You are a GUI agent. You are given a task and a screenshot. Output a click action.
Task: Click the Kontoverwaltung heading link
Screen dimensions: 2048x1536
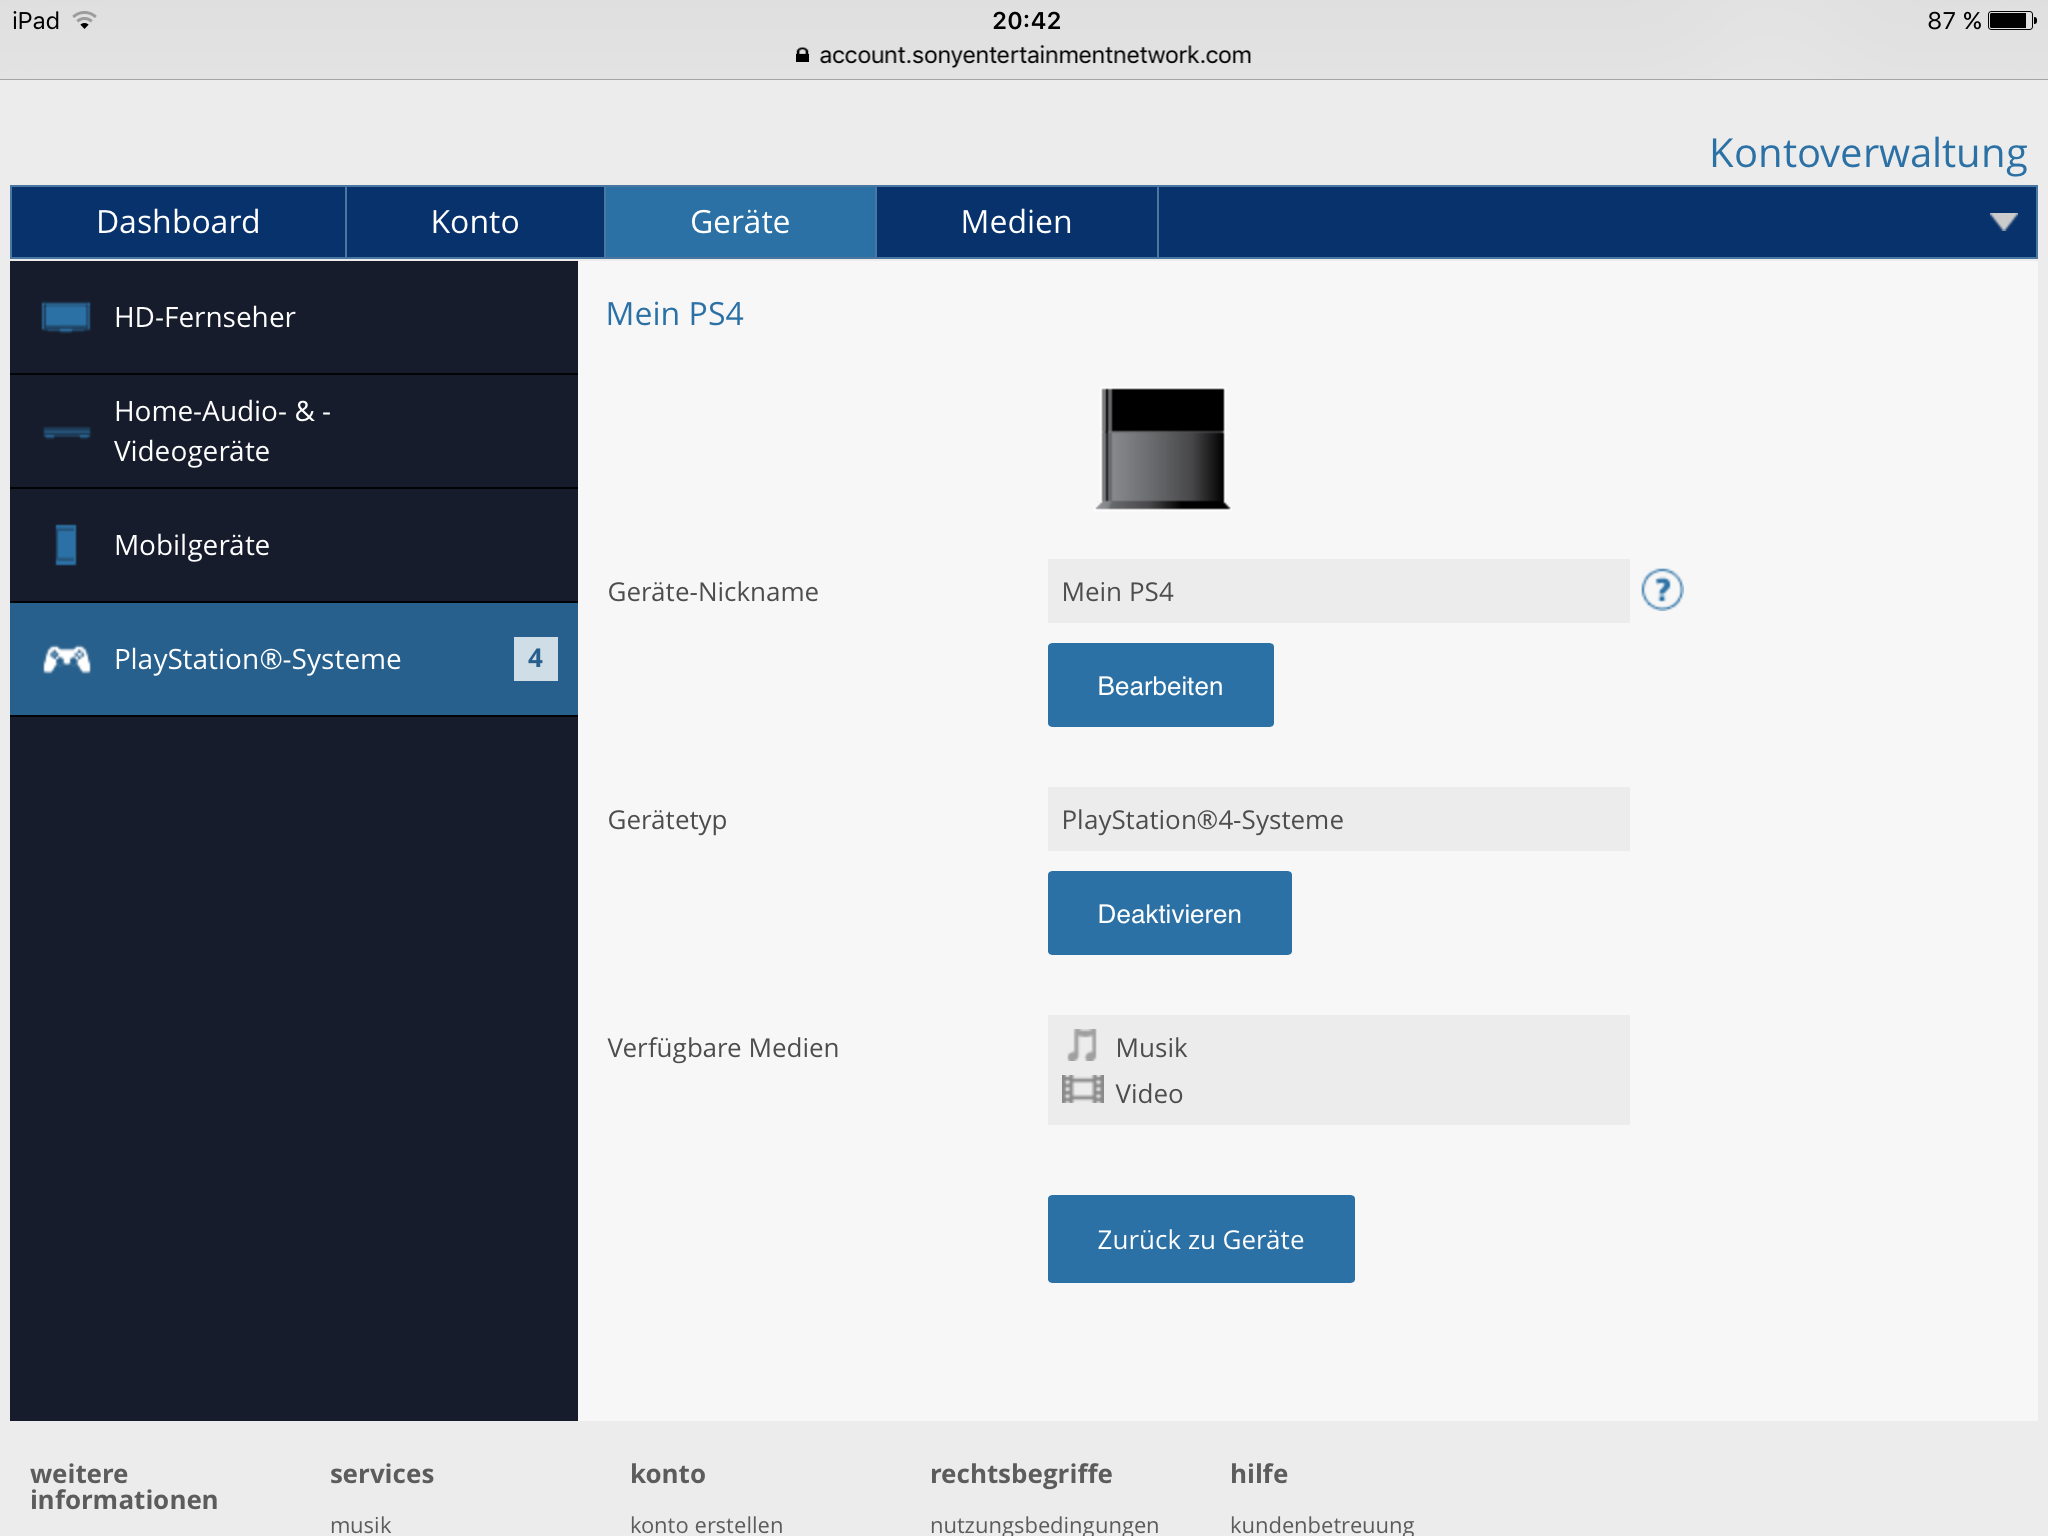tap(1868, 153)
